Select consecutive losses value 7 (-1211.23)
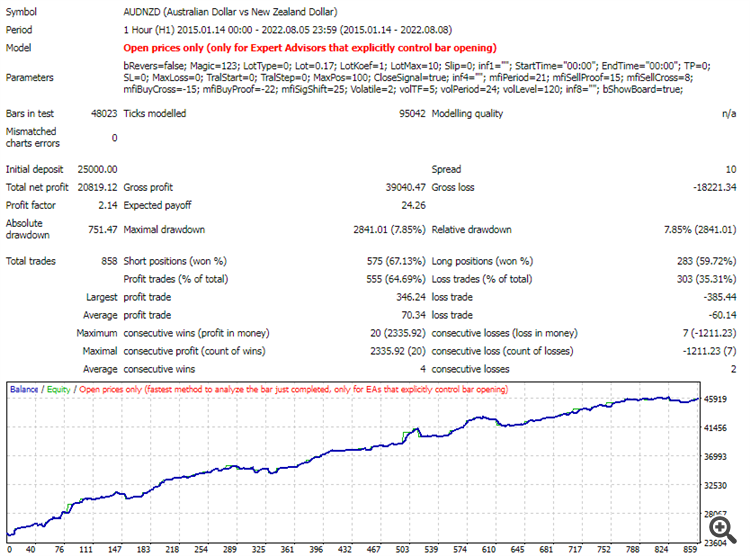The width and height of the screenshot is (750, 556). click(709, 334)
